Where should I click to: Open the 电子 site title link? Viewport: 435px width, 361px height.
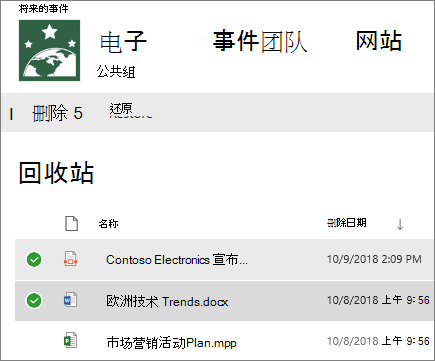tap(123, 42)
